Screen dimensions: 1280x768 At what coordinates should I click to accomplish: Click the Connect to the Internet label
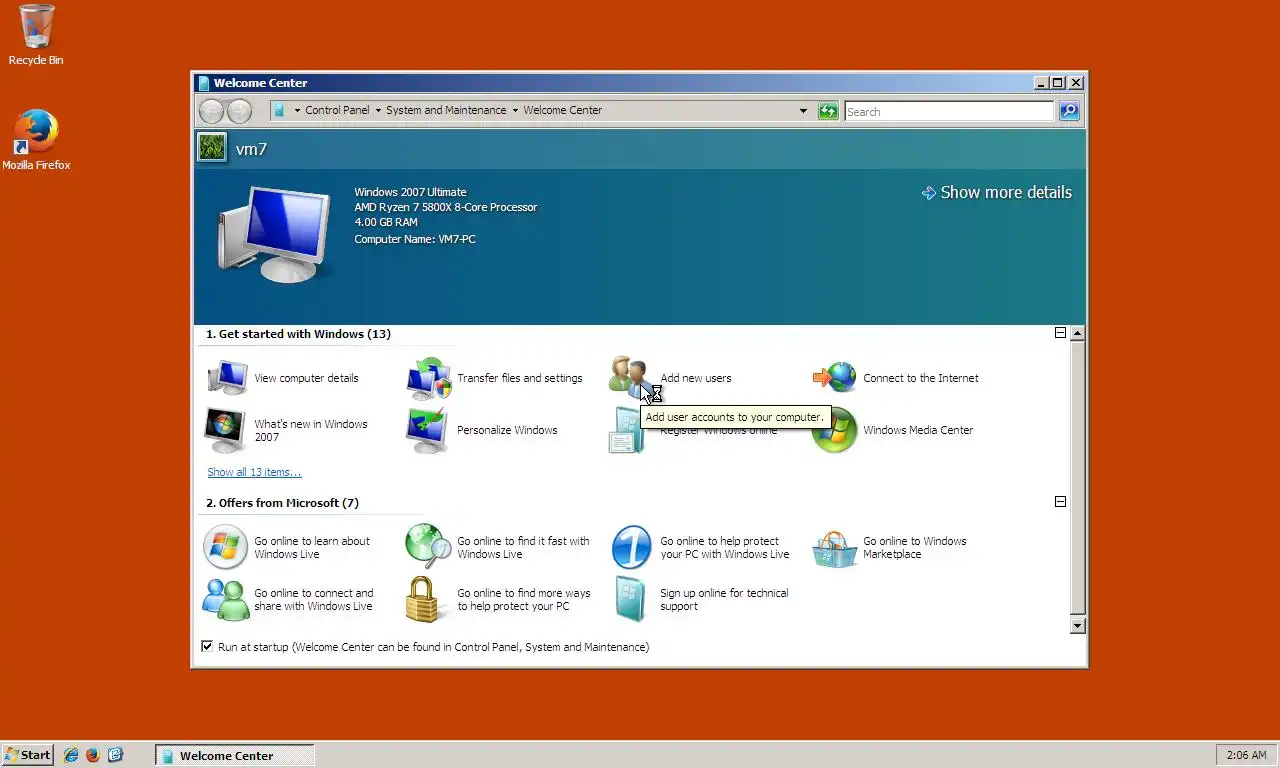(921, 378)
